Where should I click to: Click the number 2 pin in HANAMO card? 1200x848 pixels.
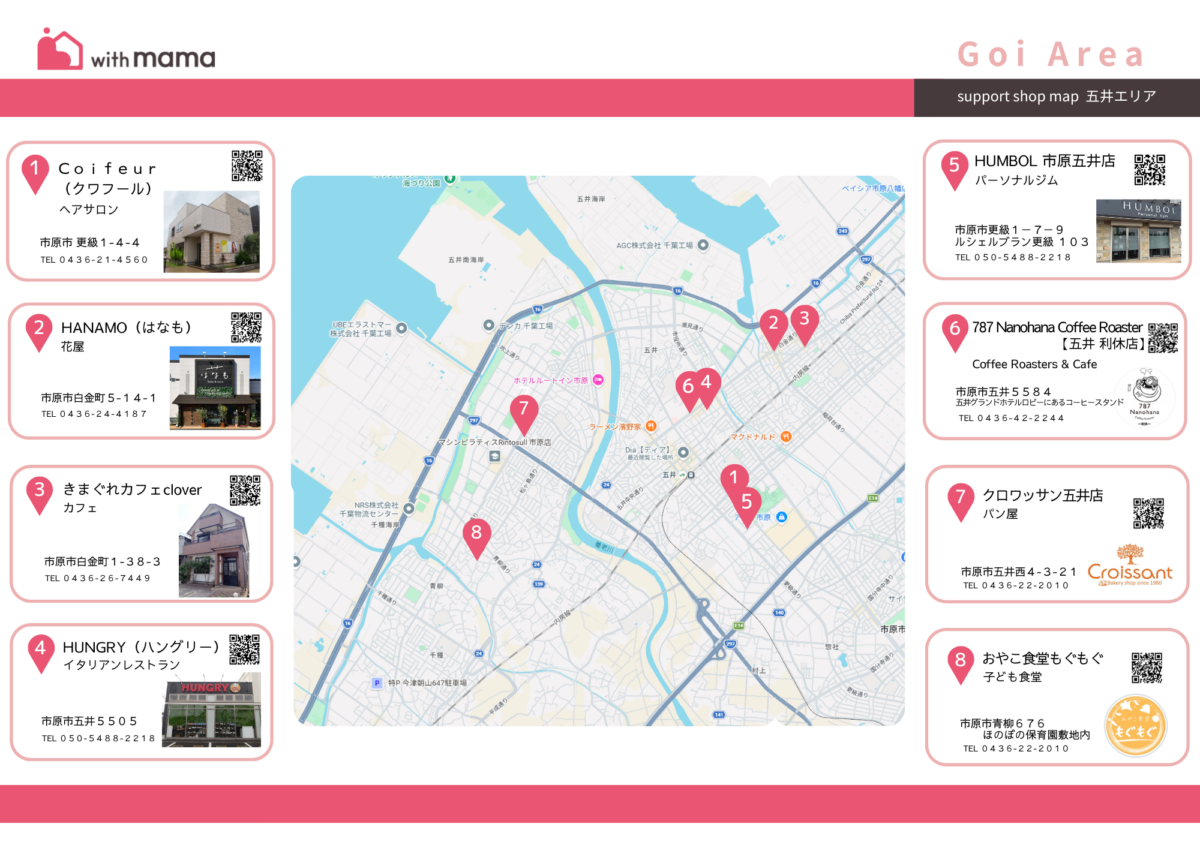[38, 332]
